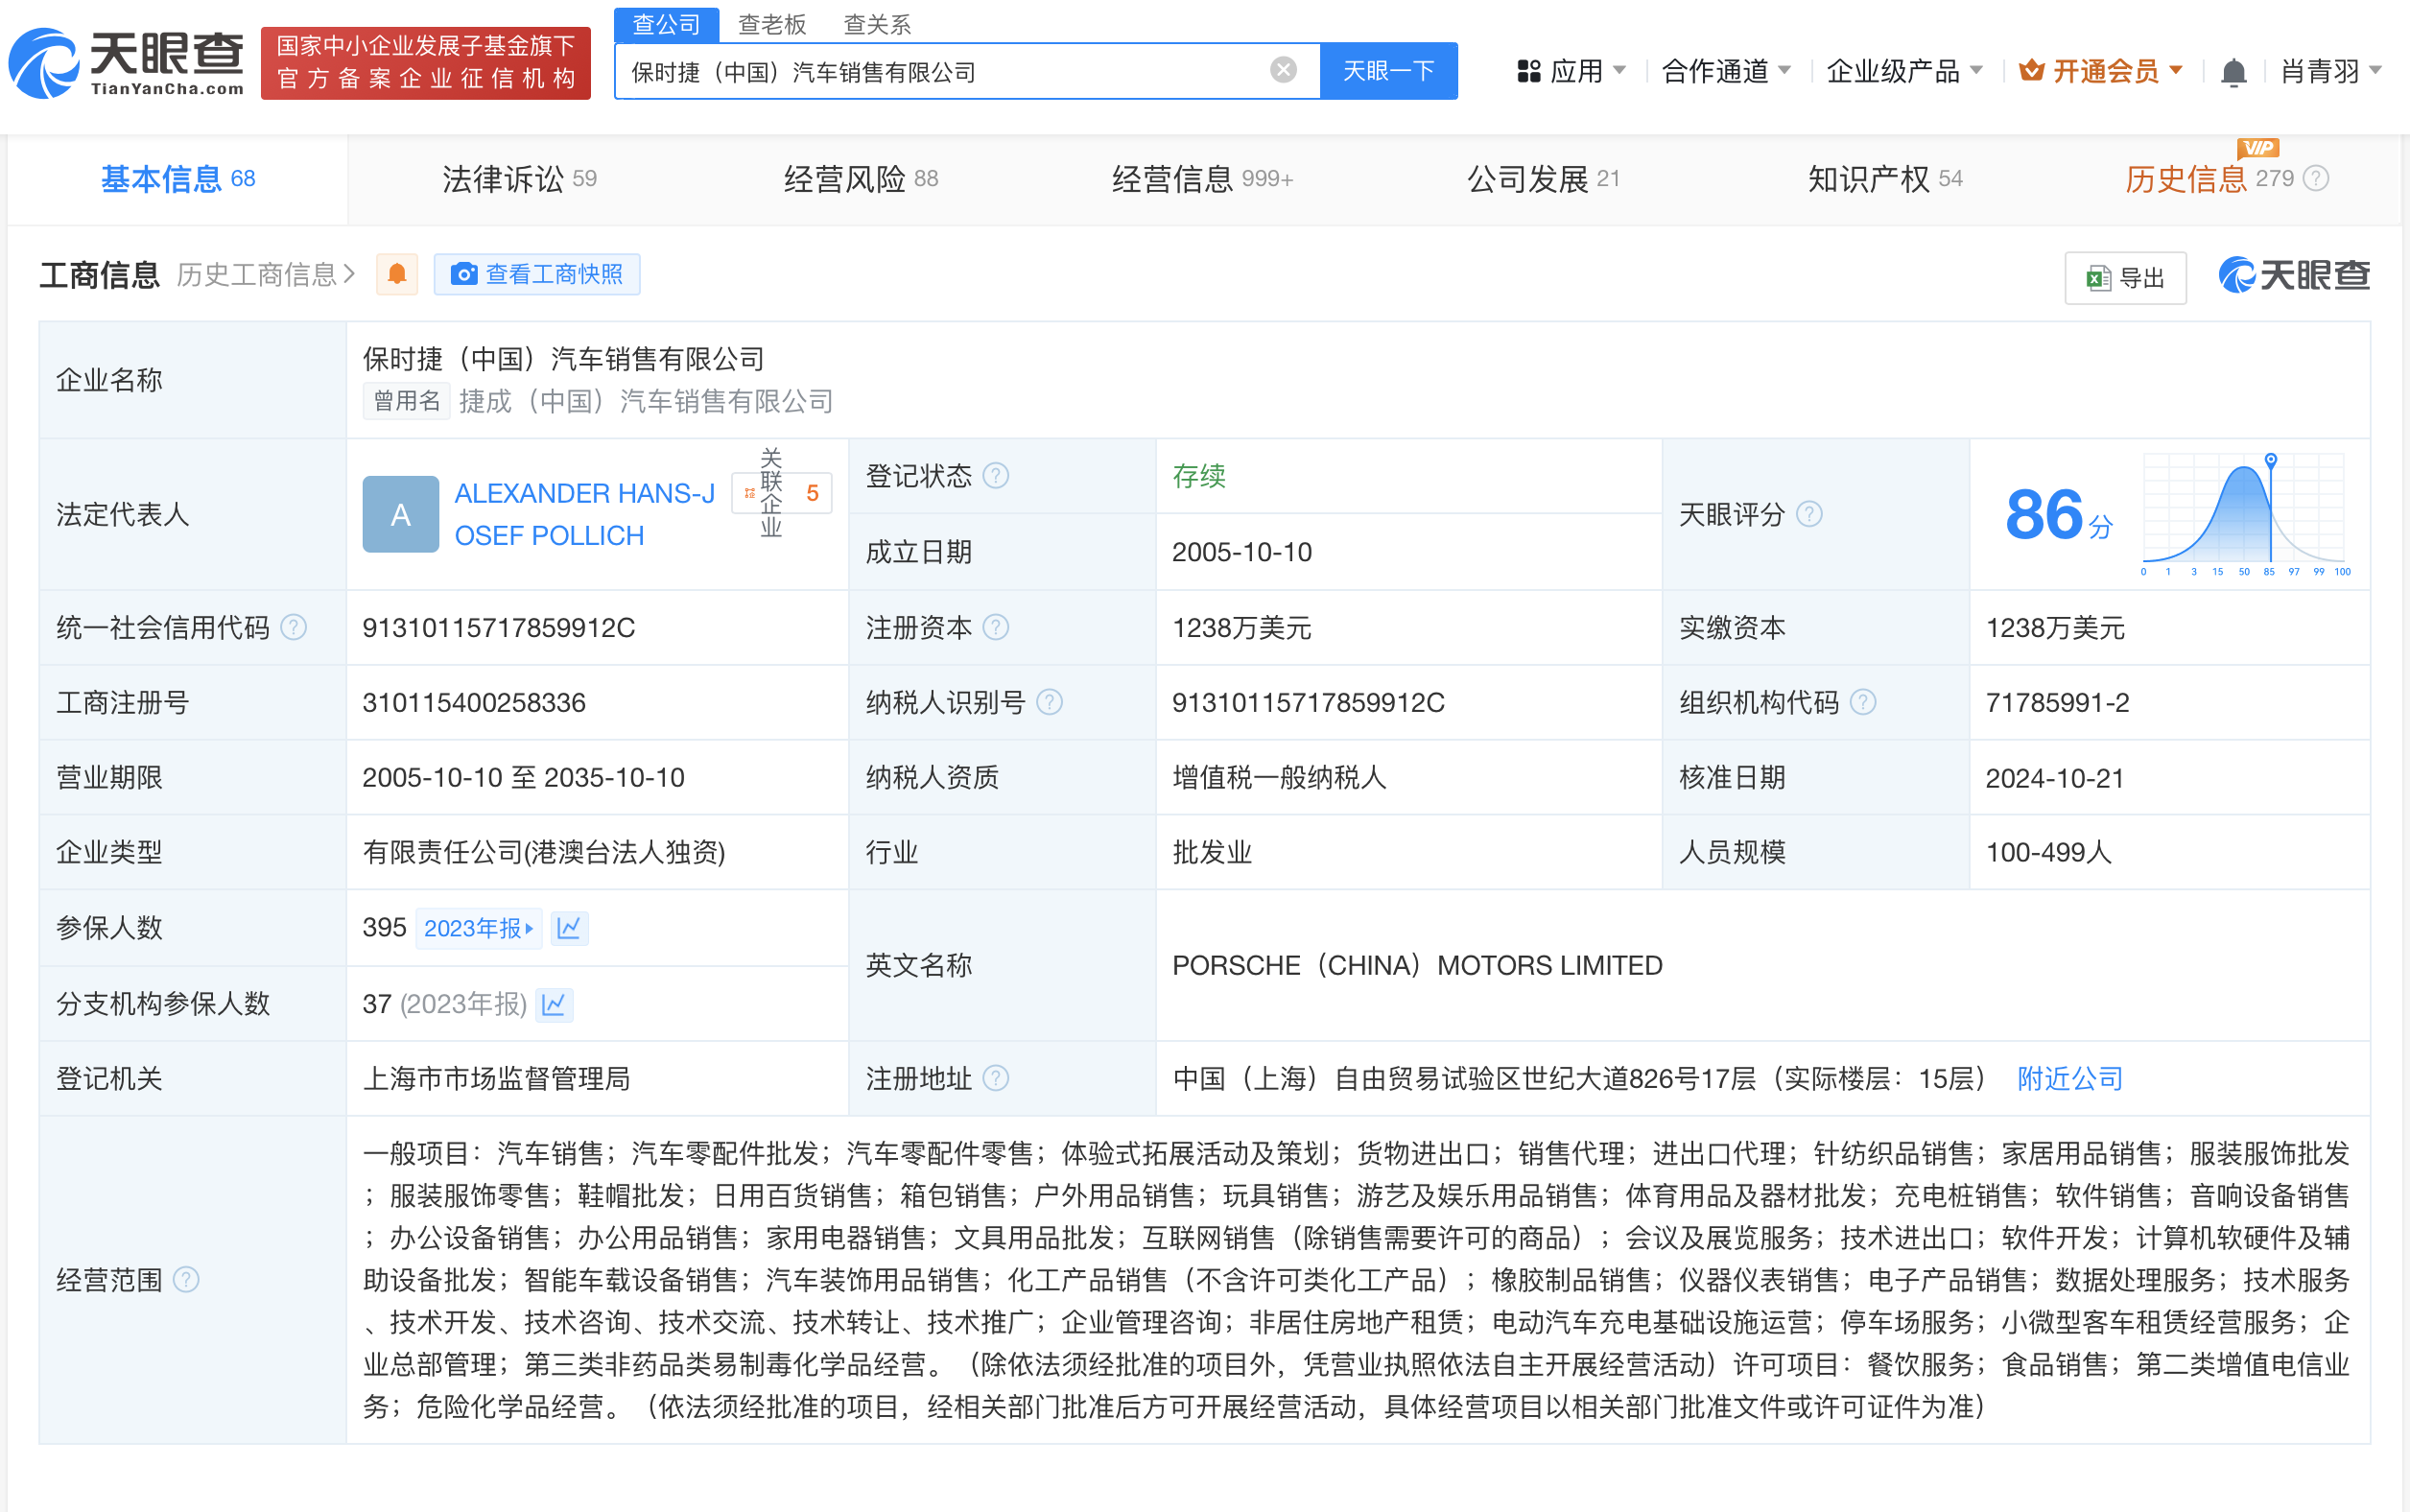The width and height of the screenshot is (2410, 1512).
Task: Select the organization code 71785991-2
Action: coord(2057,702)
